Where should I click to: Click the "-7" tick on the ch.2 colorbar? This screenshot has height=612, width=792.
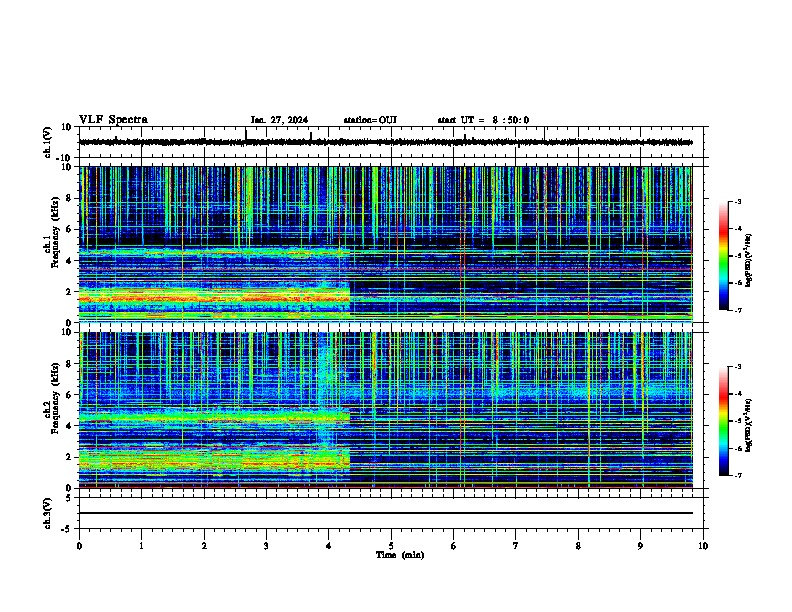(x=738, y=475)
